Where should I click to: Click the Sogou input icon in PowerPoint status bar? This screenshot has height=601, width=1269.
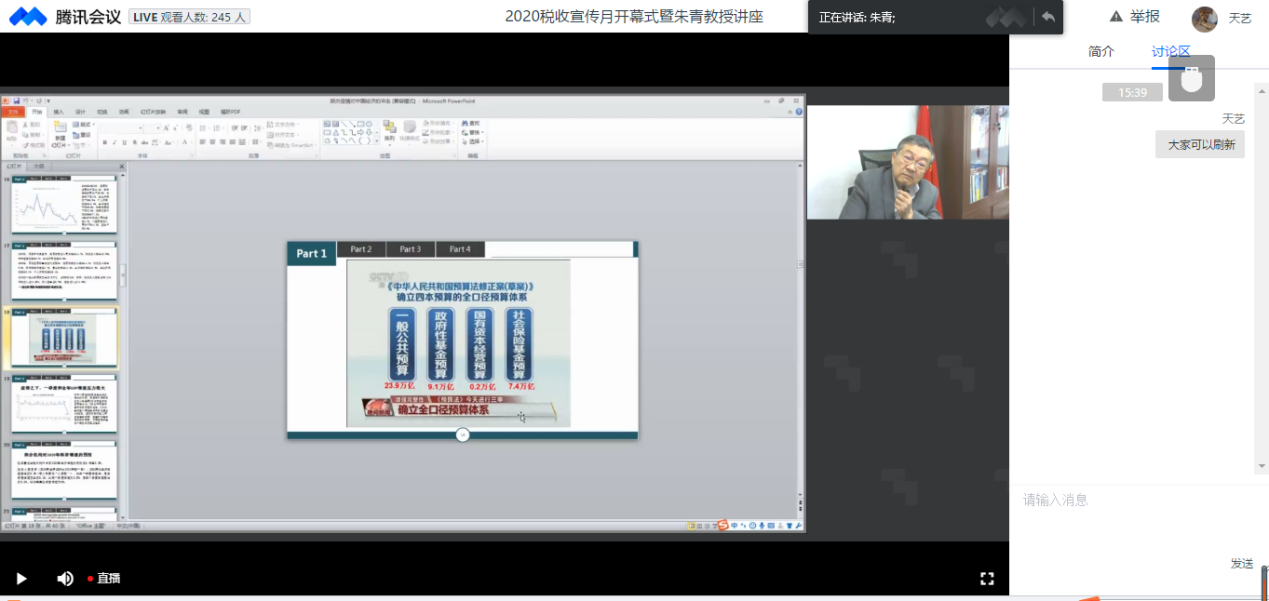723,525
